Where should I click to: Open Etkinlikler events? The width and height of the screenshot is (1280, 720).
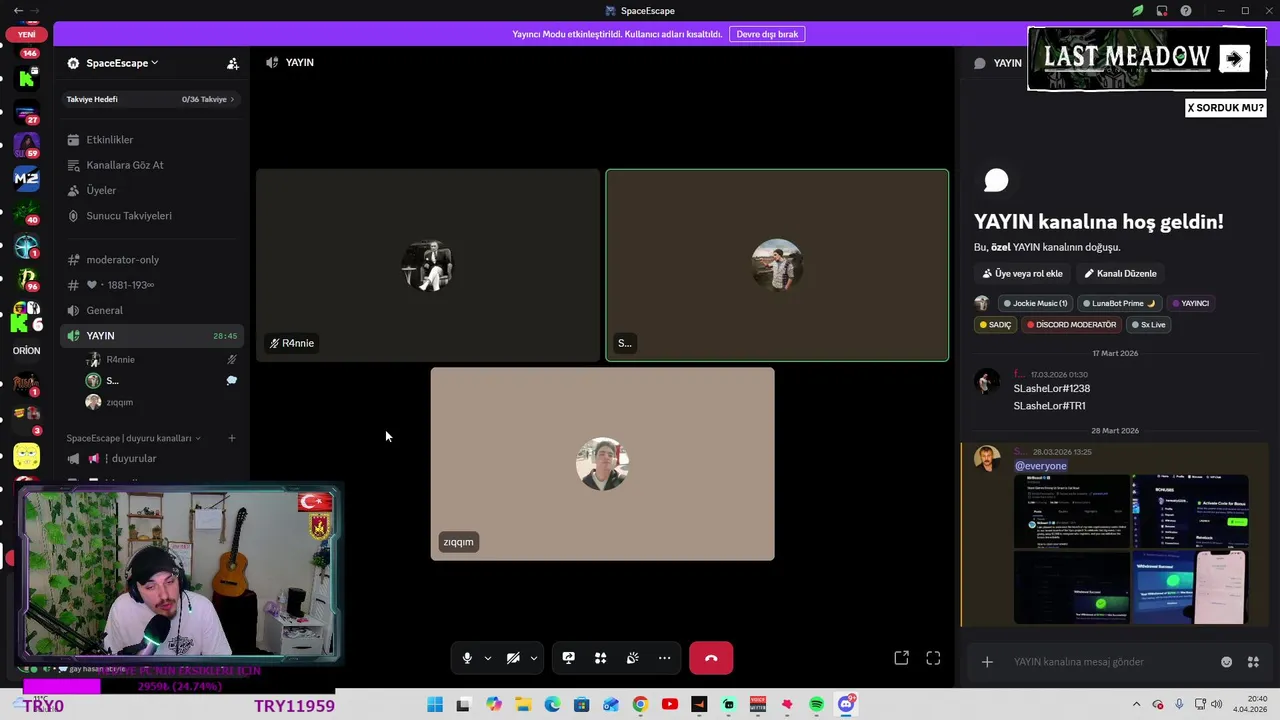pyautogui.click(x=153, y=140)
